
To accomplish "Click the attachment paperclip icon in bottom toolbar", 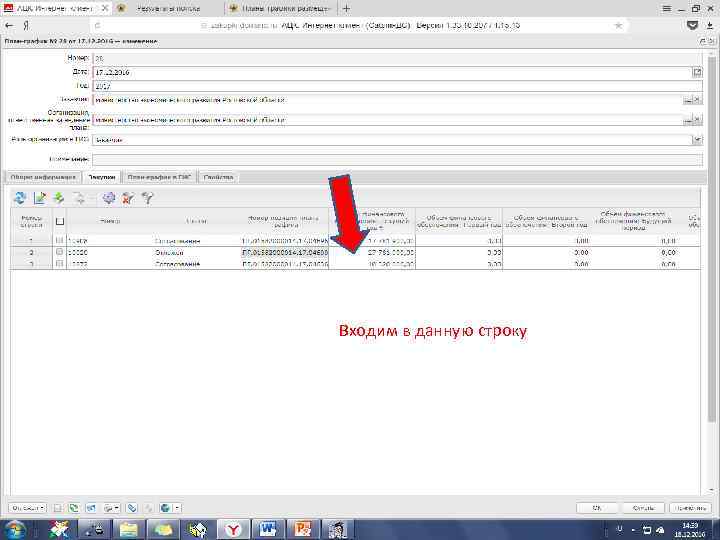I will [132, 508].
